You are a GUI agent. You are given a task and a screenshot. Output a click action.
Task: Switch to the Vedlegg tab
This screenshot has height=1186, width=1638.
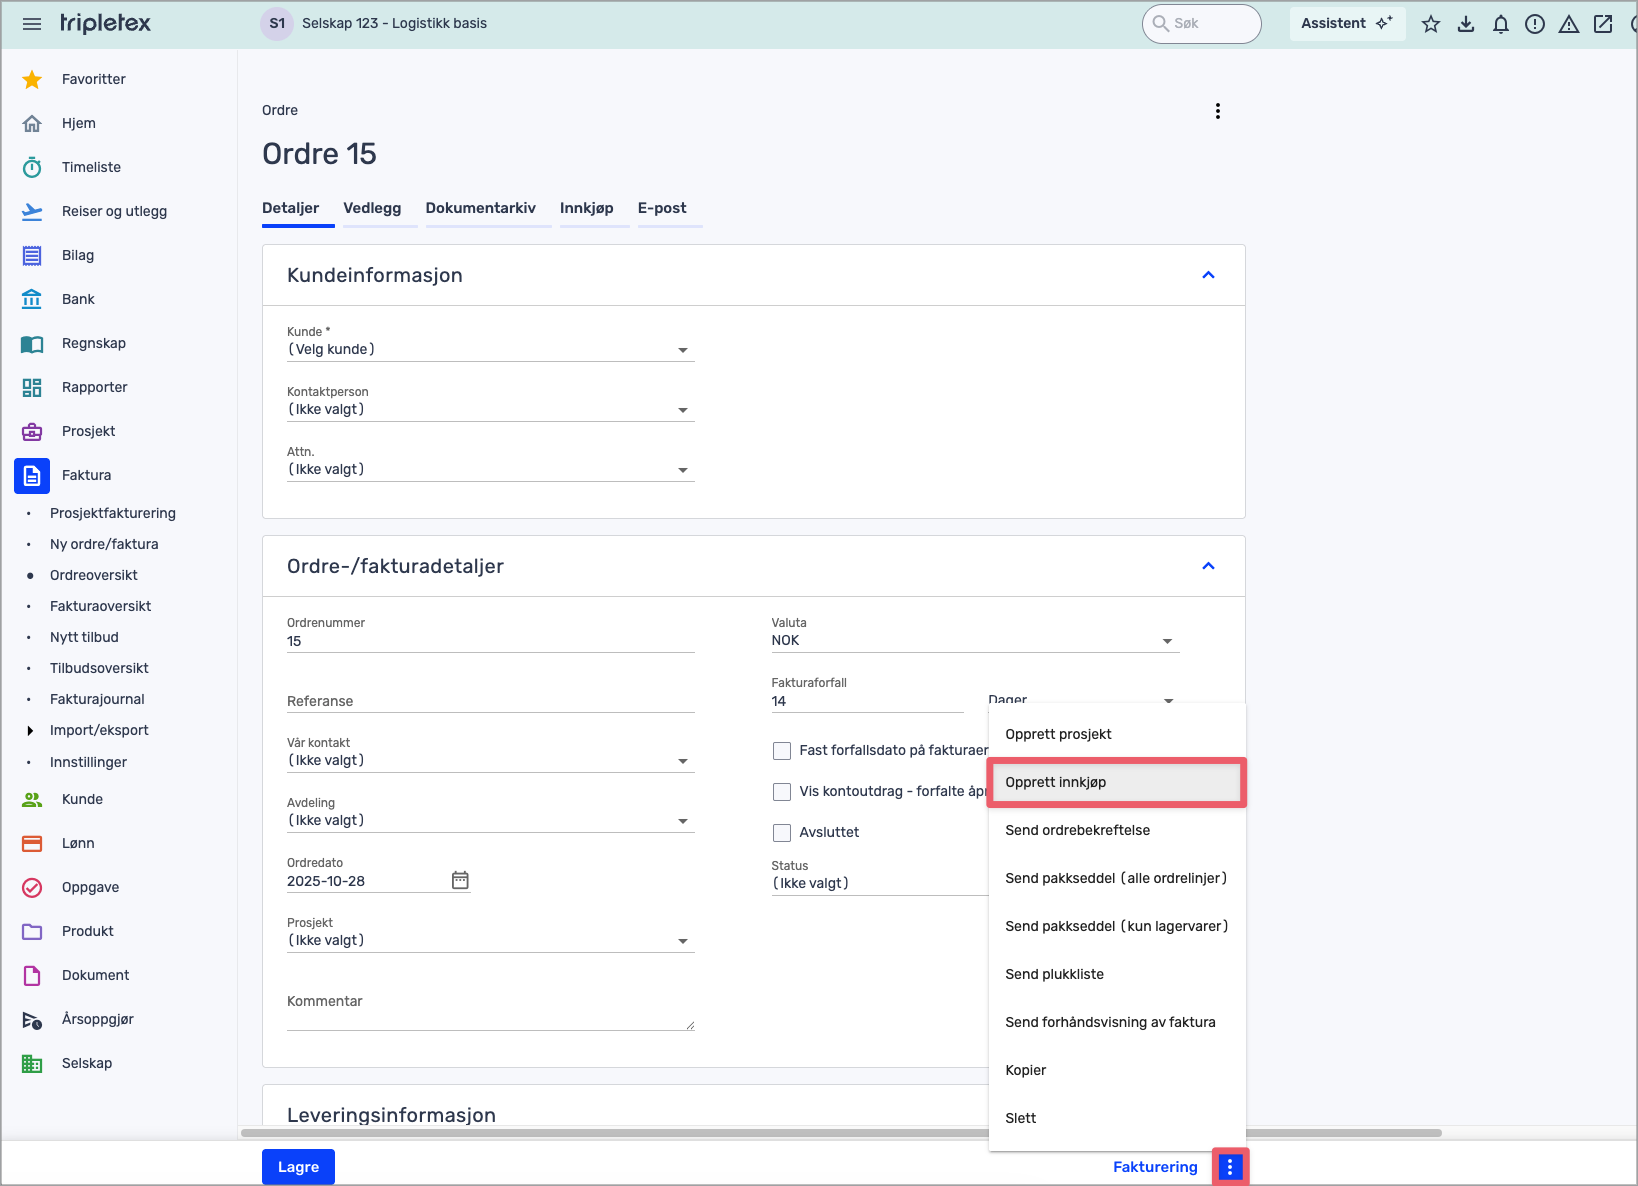point(372,208)
